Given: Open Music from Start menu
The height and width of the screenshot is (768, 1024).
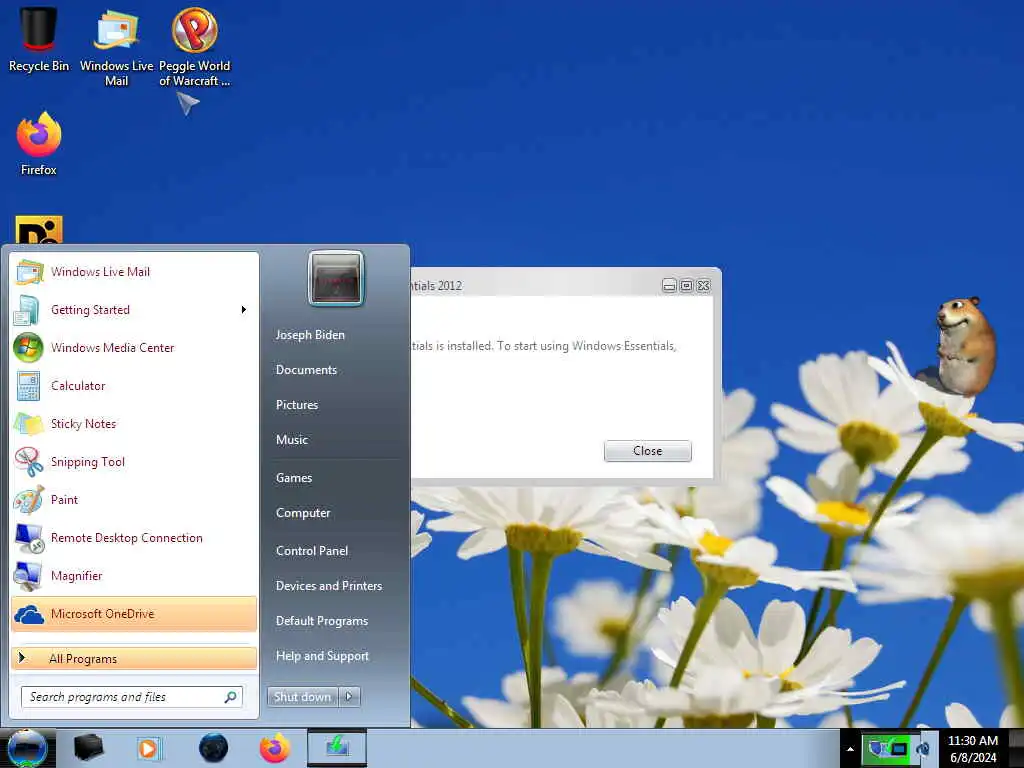Looking at the screenshot, I should [x=292, y=440].
